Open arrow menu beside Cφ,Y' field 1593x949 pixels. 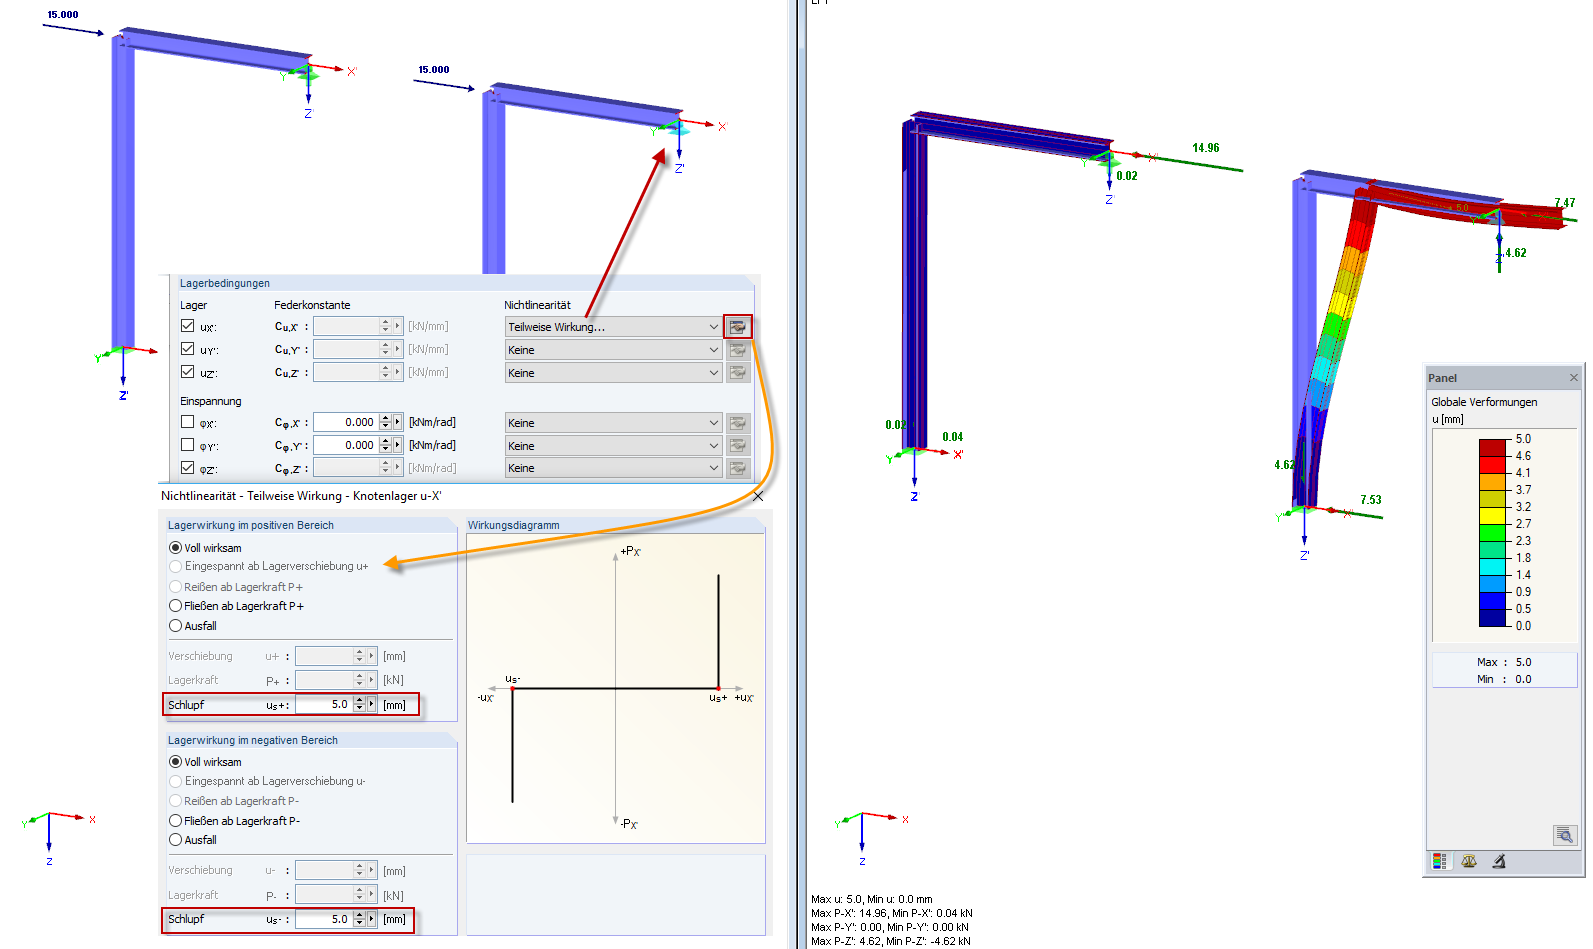[x=397, y=445]
